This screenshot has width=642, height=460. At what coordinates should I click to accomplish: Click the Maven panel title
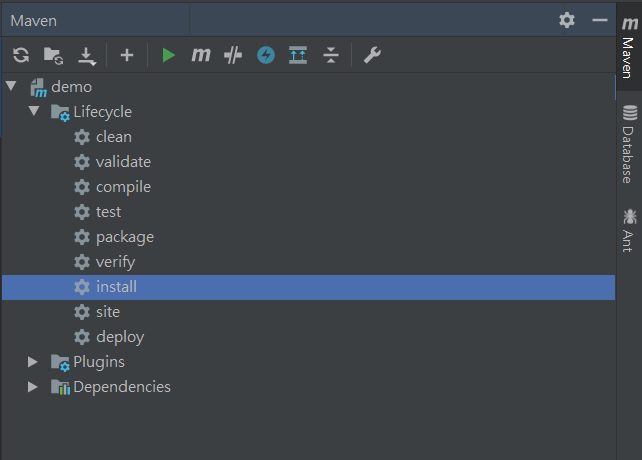tap(34, 21)
